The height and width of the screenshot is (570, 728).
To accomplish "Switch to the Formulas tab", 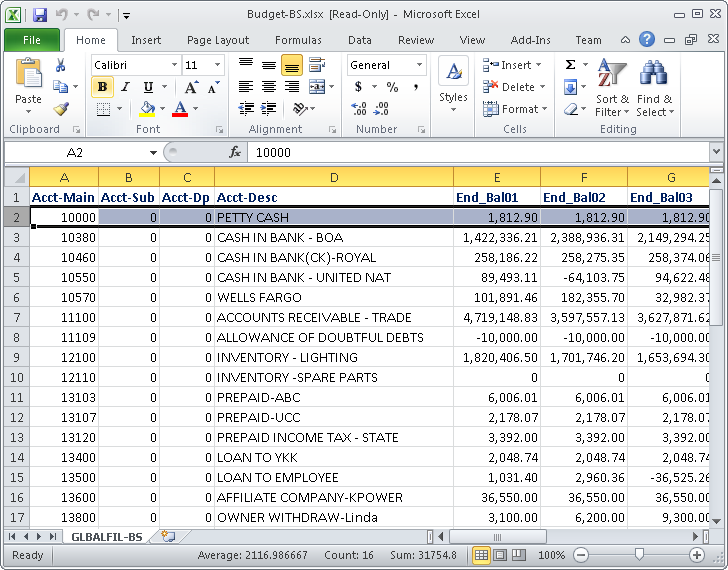I will 298,40.
